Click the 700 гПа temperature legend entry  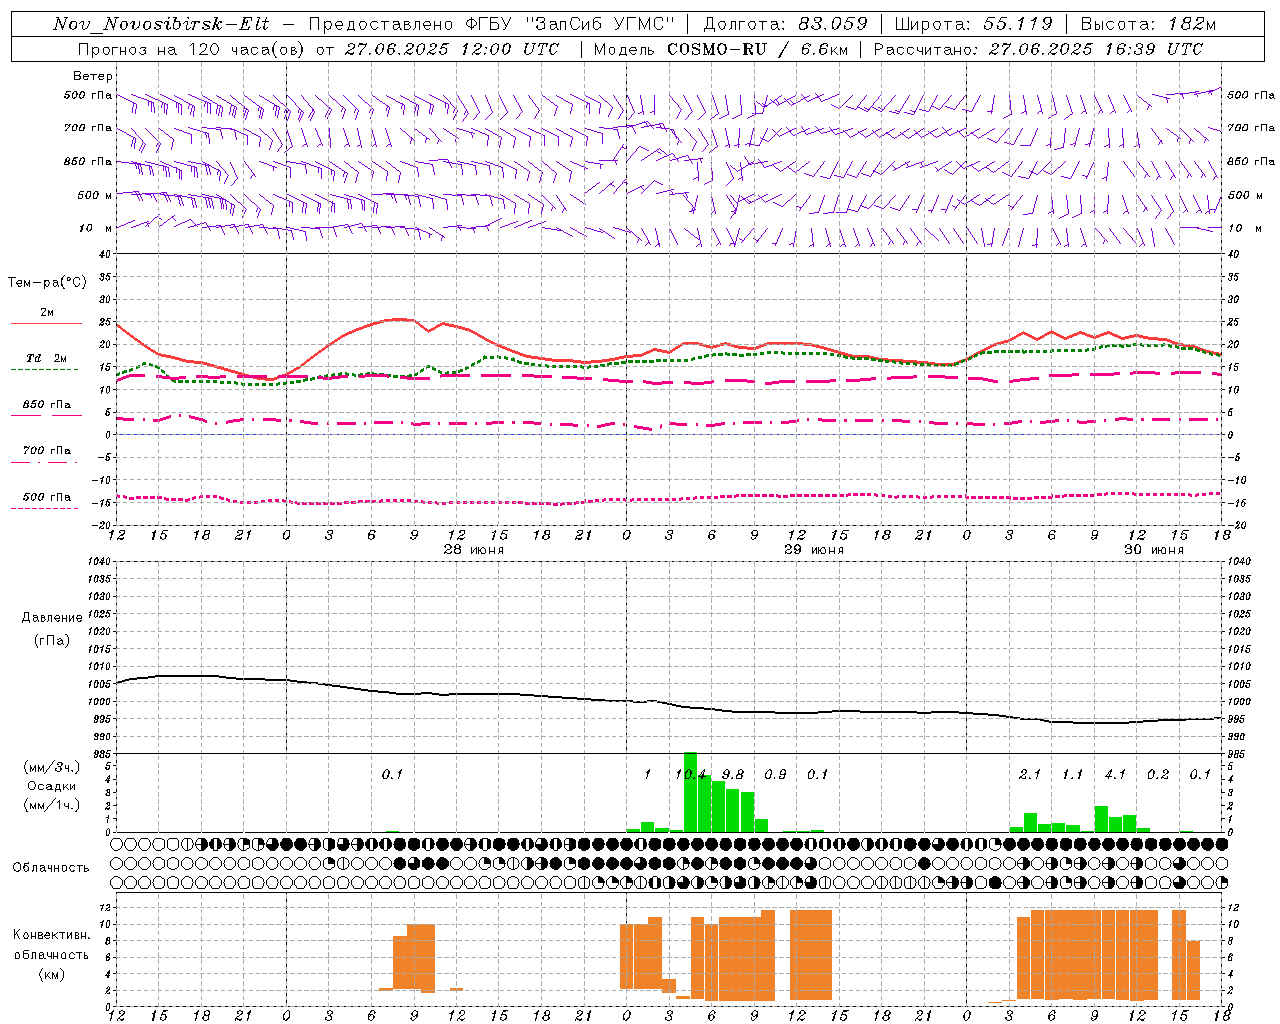click(47, 451)
